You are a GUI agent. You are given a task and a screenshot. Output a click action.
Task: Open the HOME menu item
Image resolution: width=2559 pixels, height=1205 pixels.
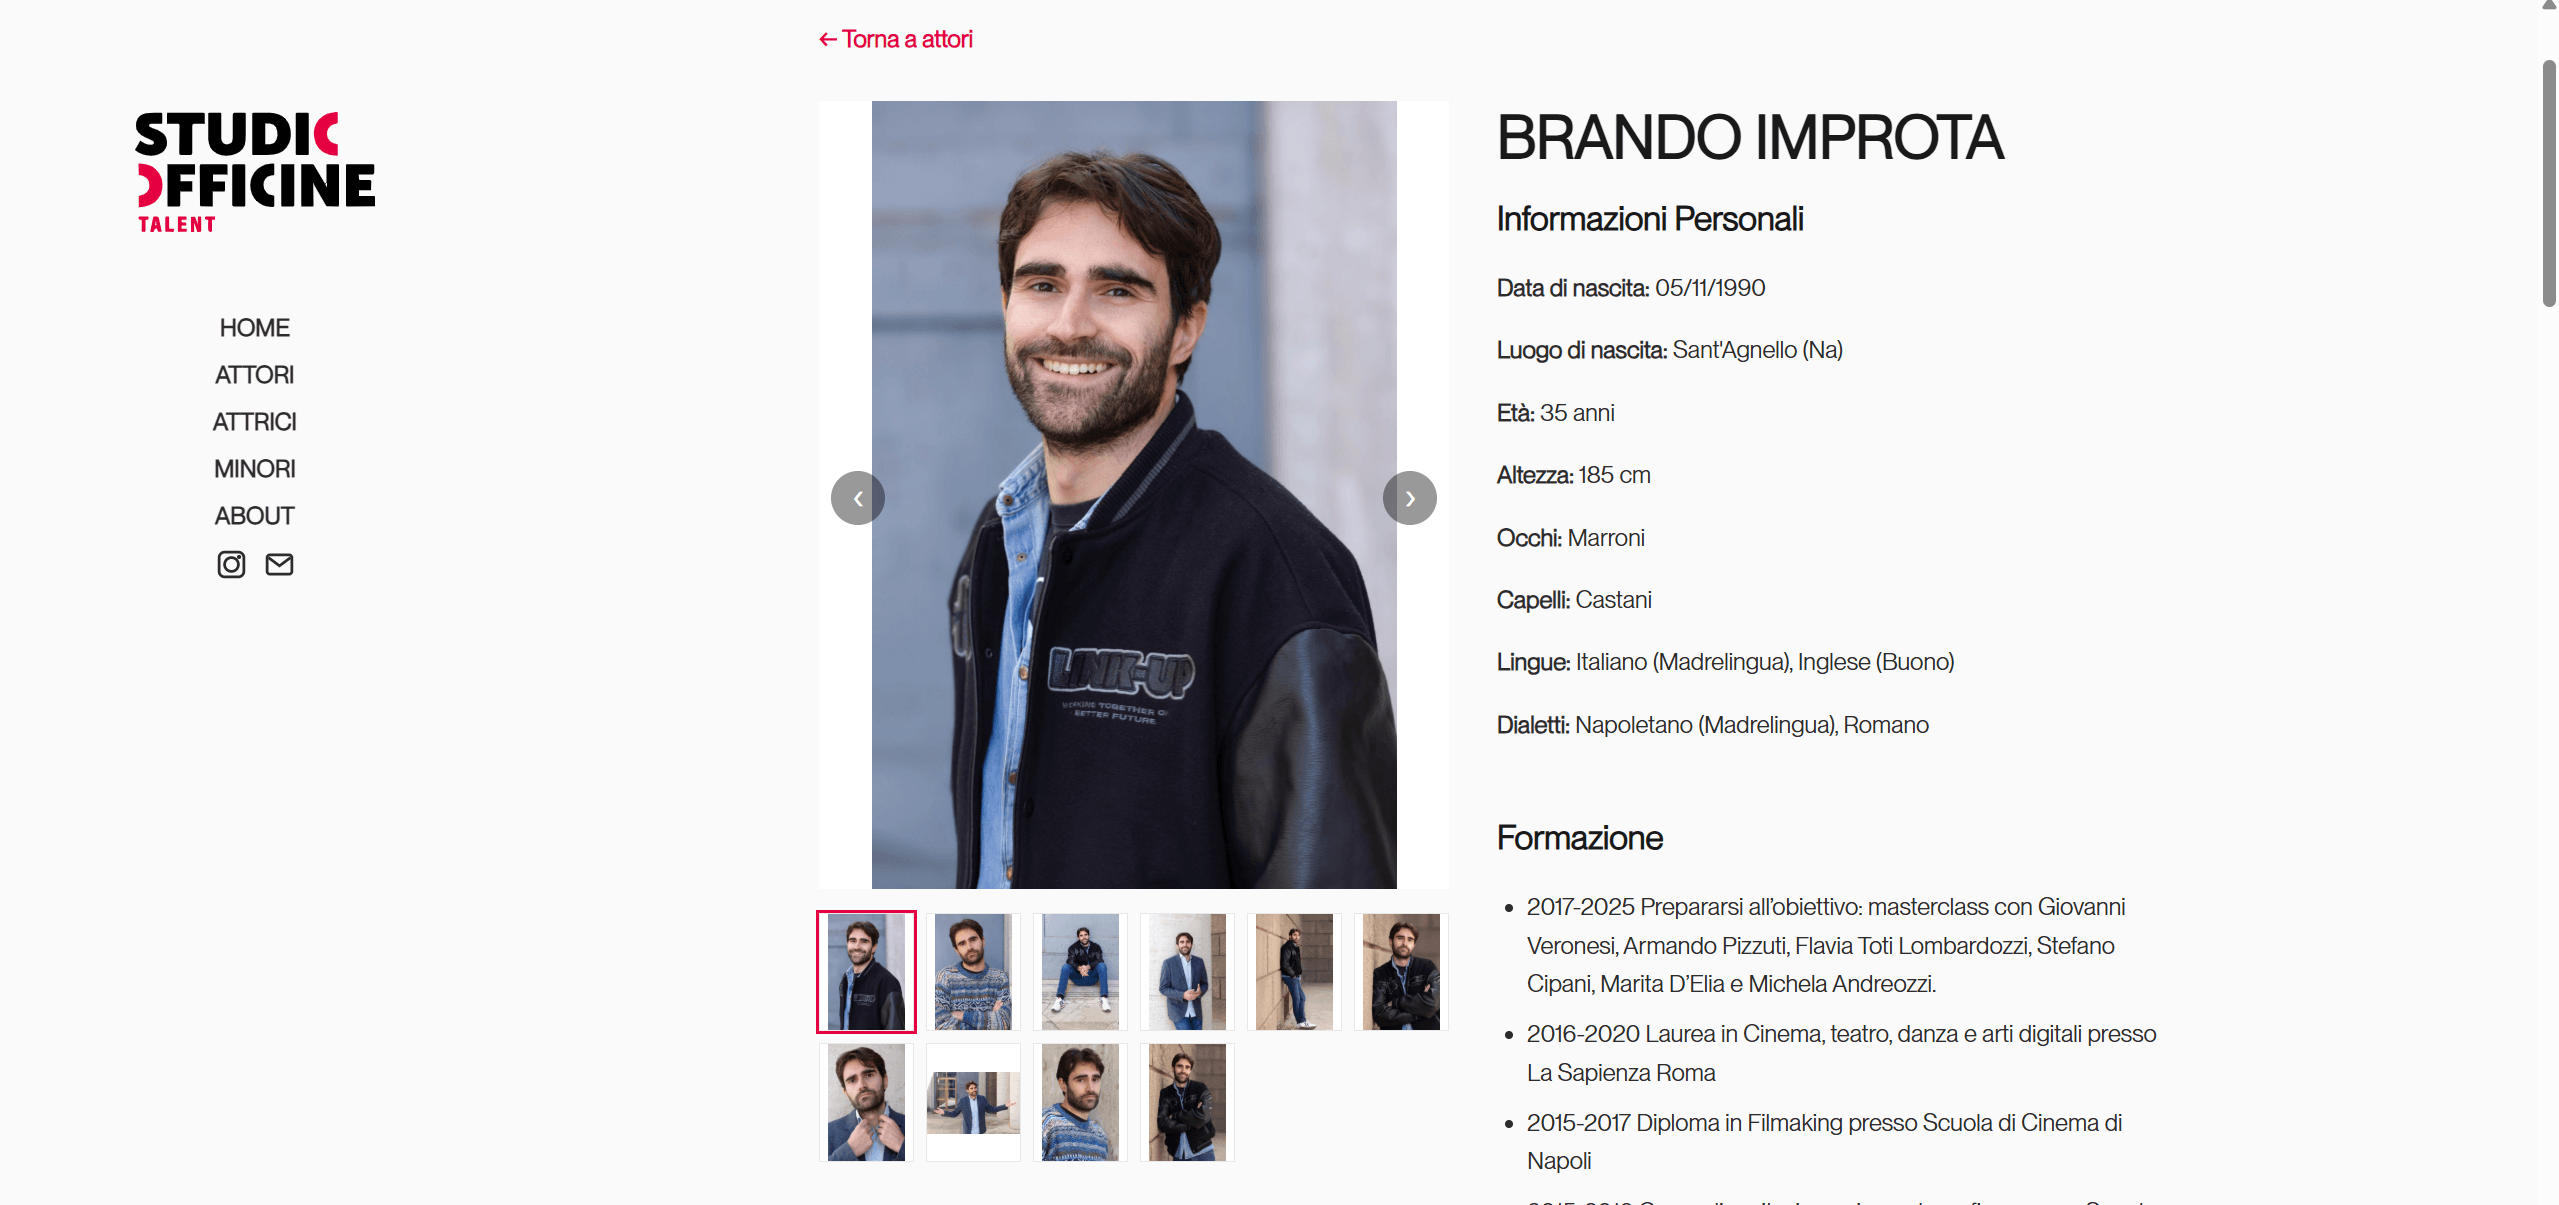pyautogui.click(x=255, y=328)
